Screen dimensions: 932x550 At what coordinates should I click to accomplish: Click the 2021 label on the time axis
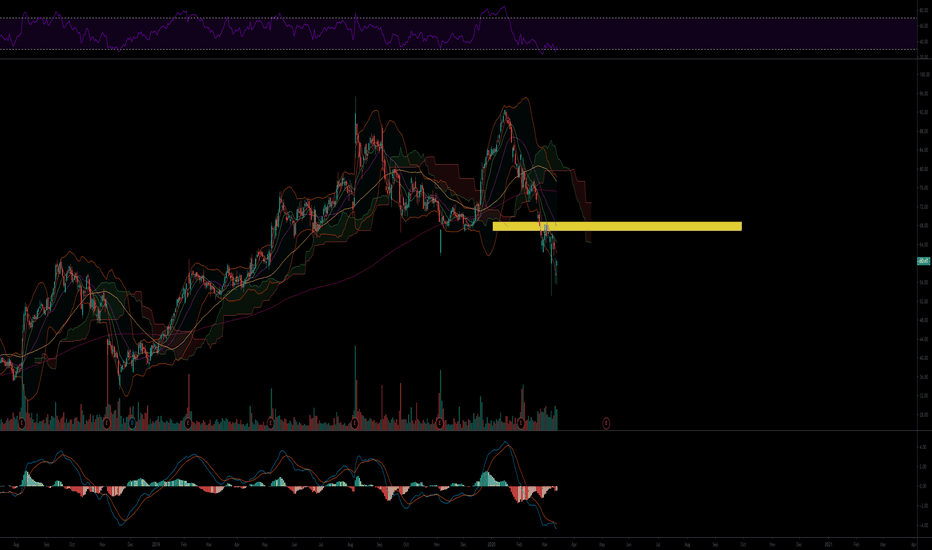[x=829, y=544]
